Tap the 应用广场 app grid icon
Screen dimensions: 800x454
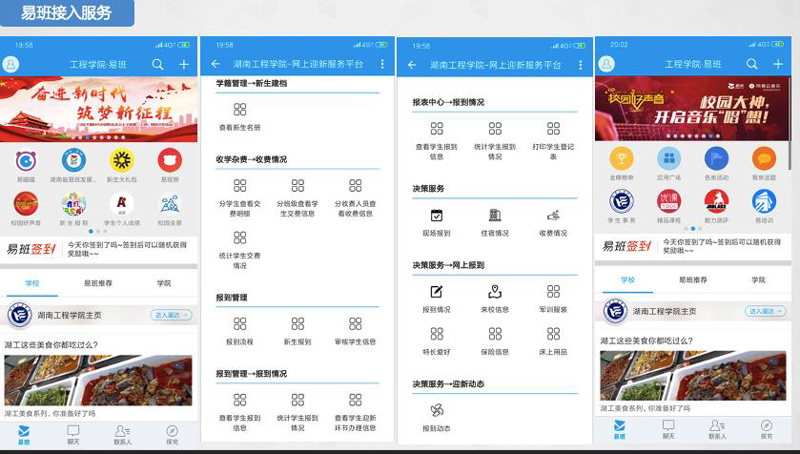coord(669,159)
